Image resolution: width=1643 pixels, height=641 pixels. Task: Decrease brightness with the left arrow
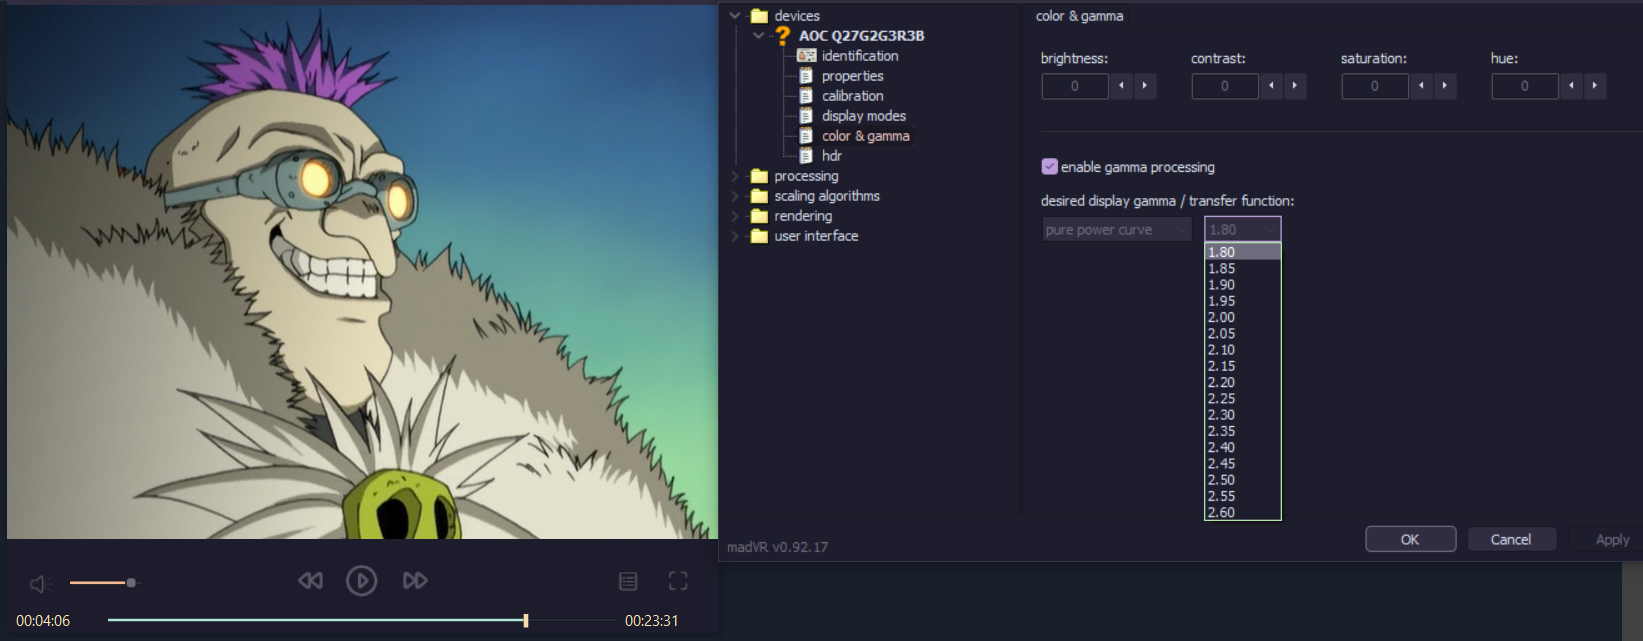click(1121, 86)
